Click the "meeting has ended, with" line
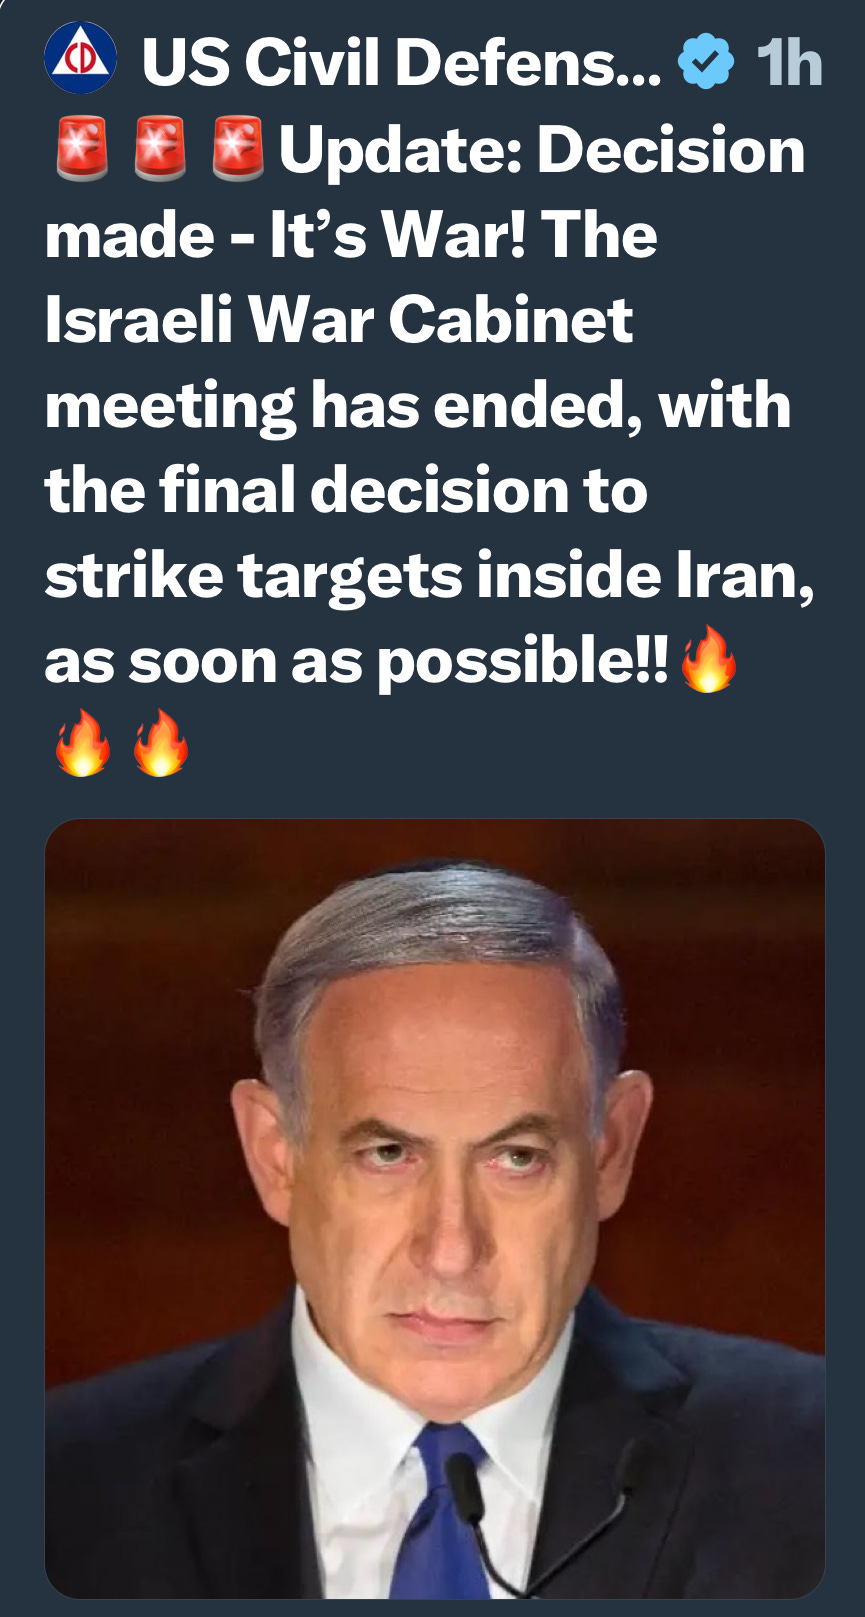The height and width of the screenshot is (1617, 865). click(418, 407)
